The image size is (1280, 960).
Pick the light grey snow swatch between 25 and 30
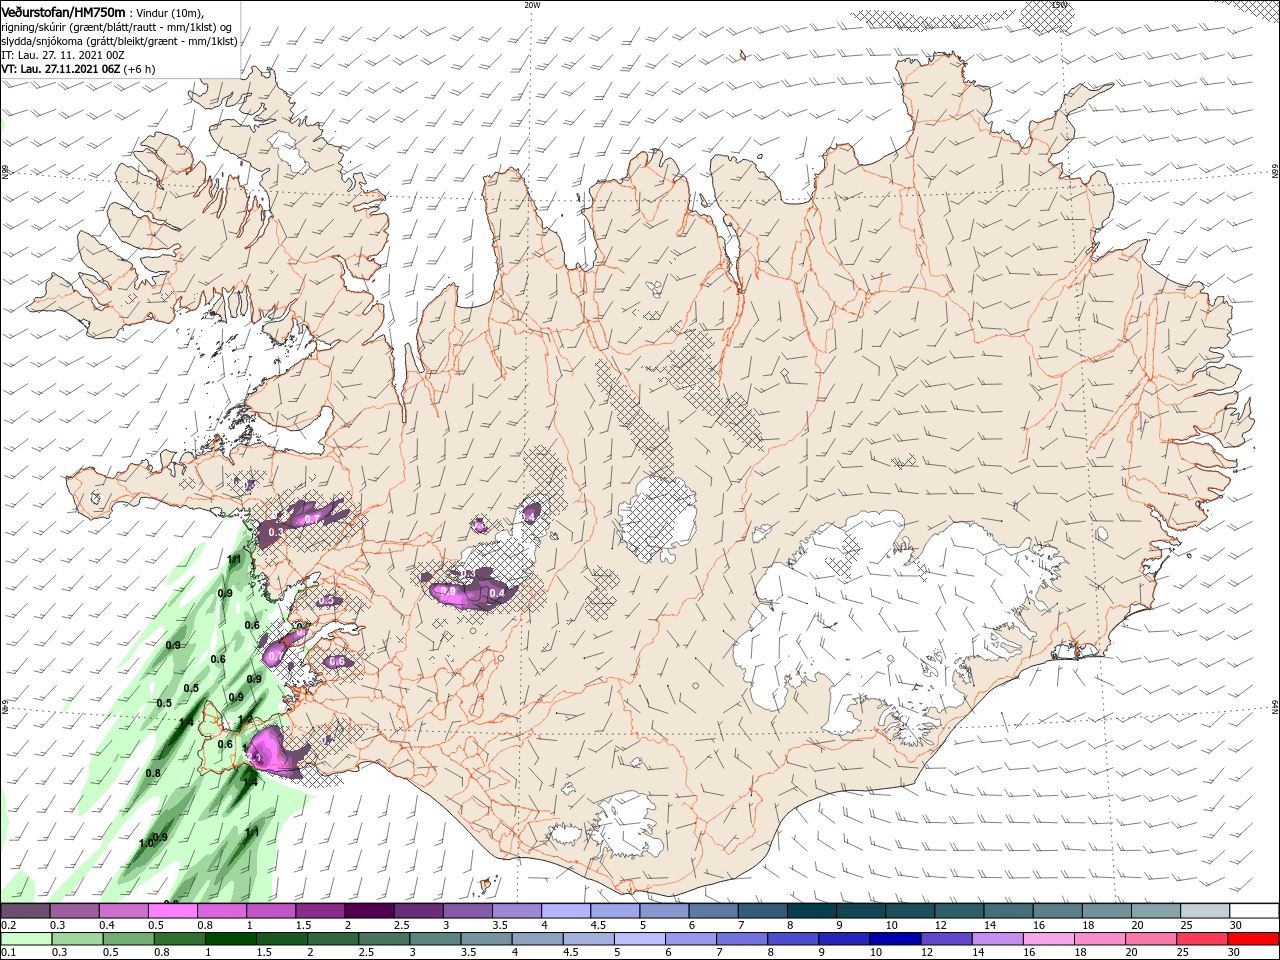pyautogui.click(x=1204, y=910)
